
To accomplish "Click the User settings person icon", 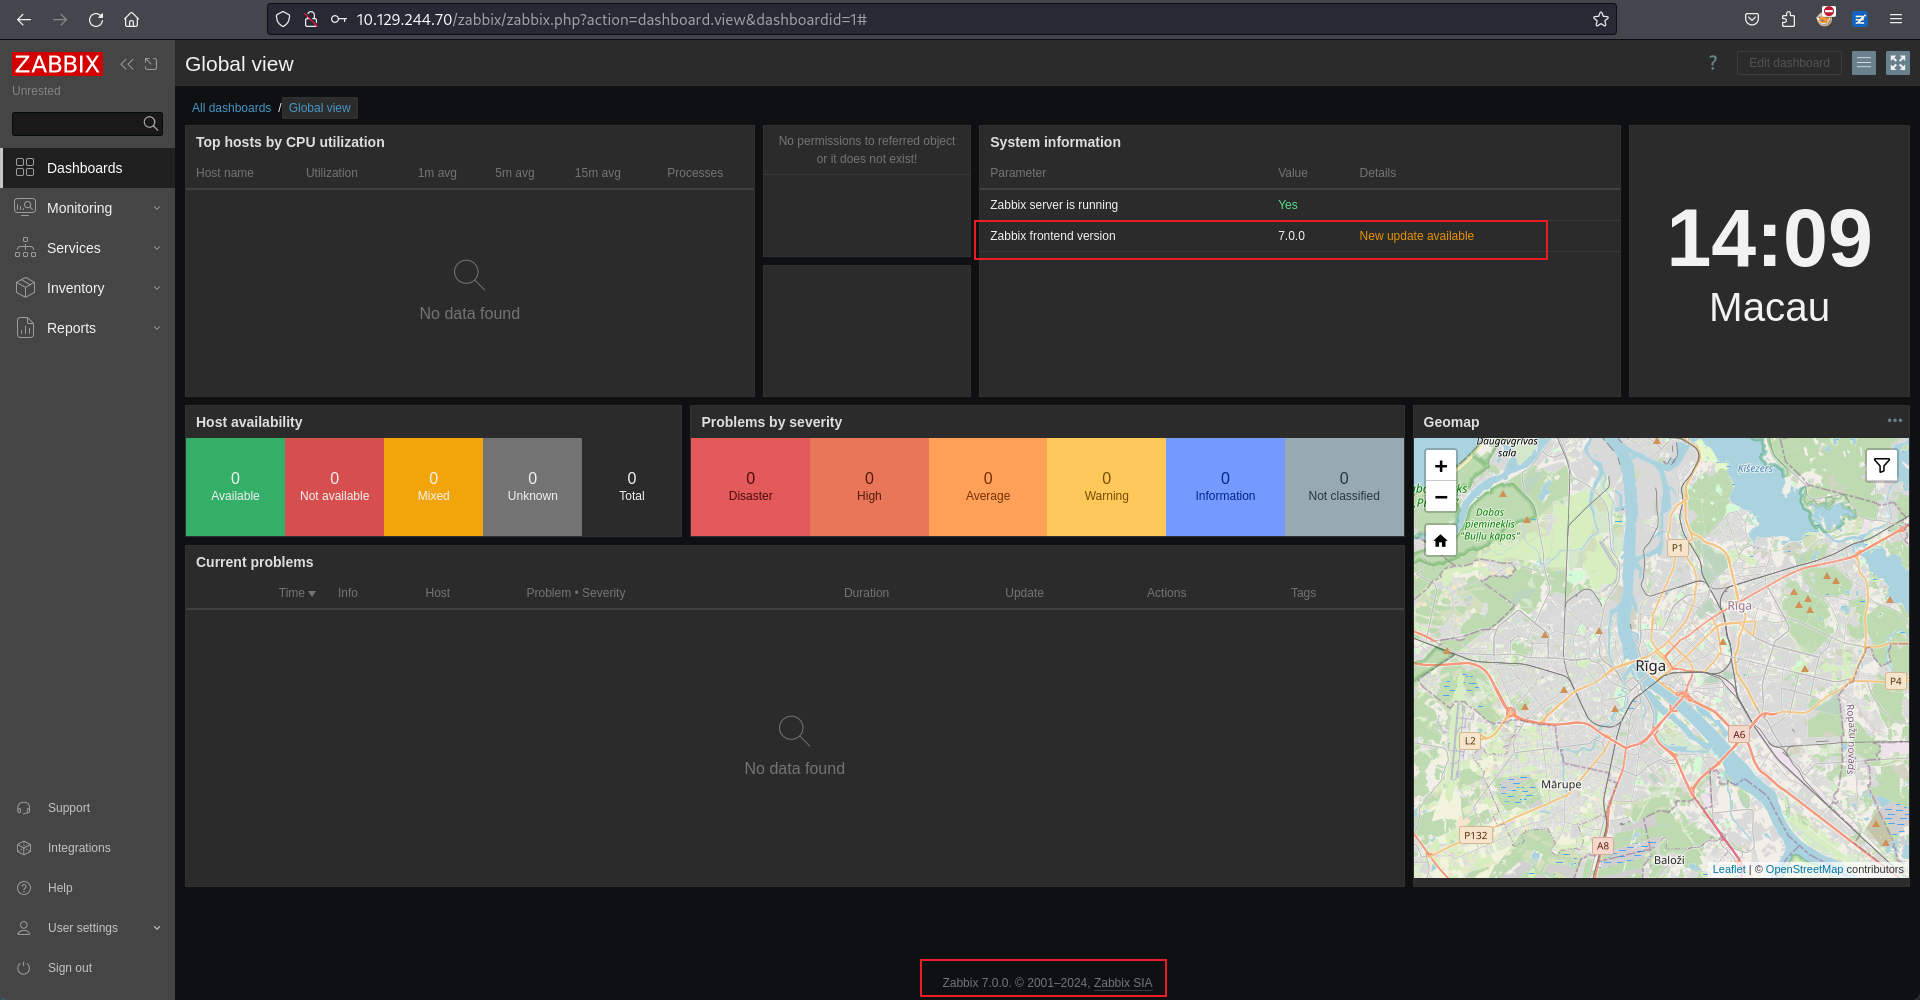I will (24, 928).
